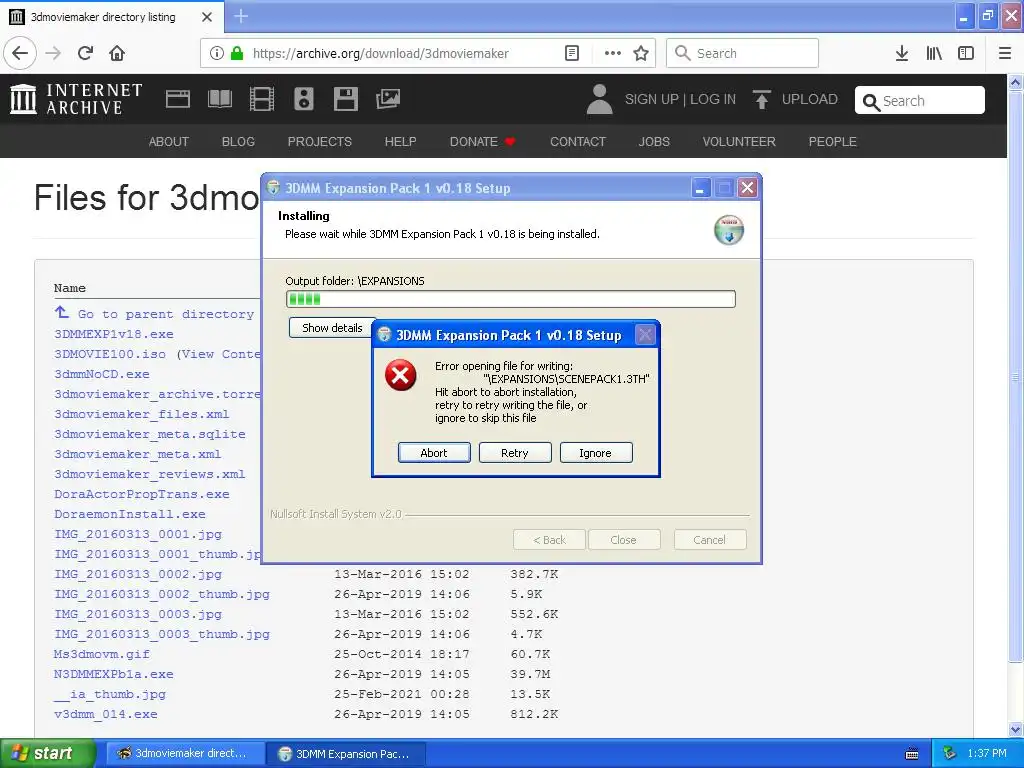Reload the page with the refresh icon

click(86, 53)
